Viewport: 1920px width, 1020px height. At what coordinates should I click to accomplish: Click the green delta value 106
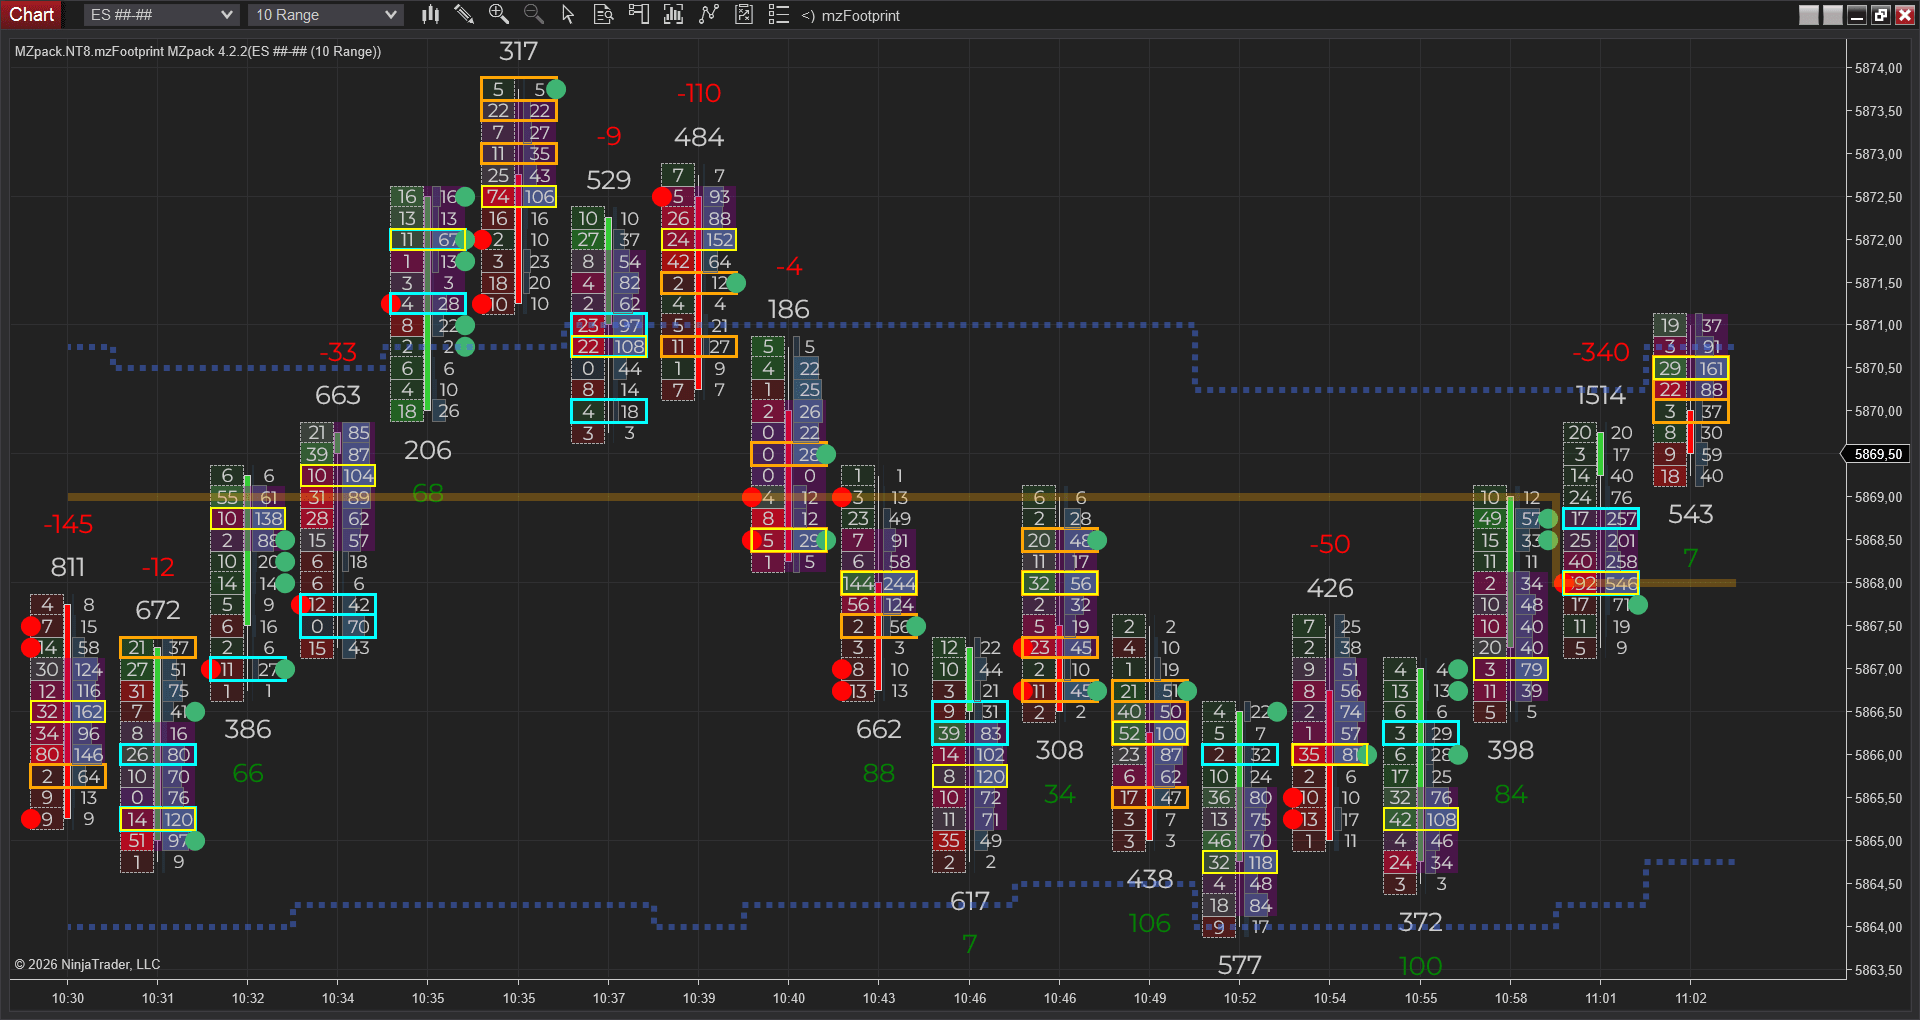[1149, 923]
